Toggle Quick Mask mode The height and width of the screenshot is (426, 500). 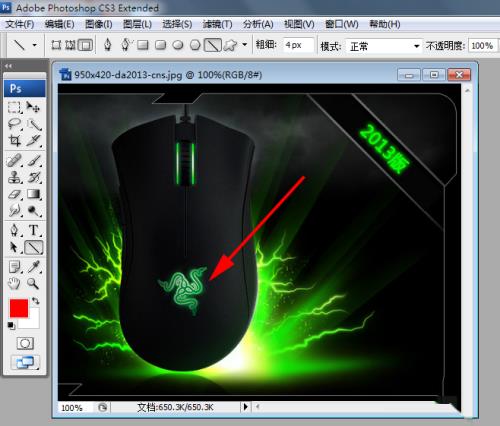(x=25, y=343)
